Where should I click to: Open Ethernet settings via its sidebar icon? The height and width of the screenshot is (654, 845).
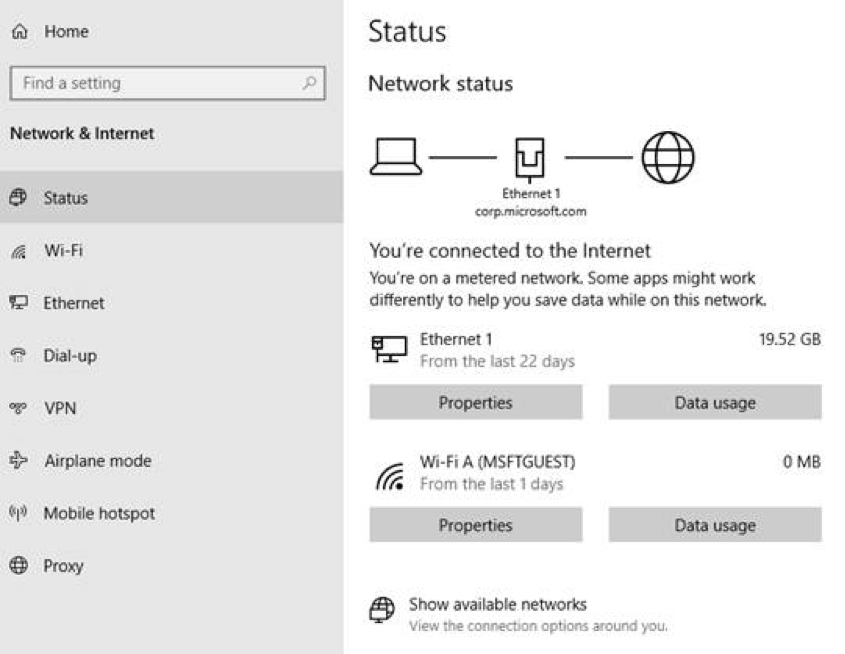tap(20, 303)
